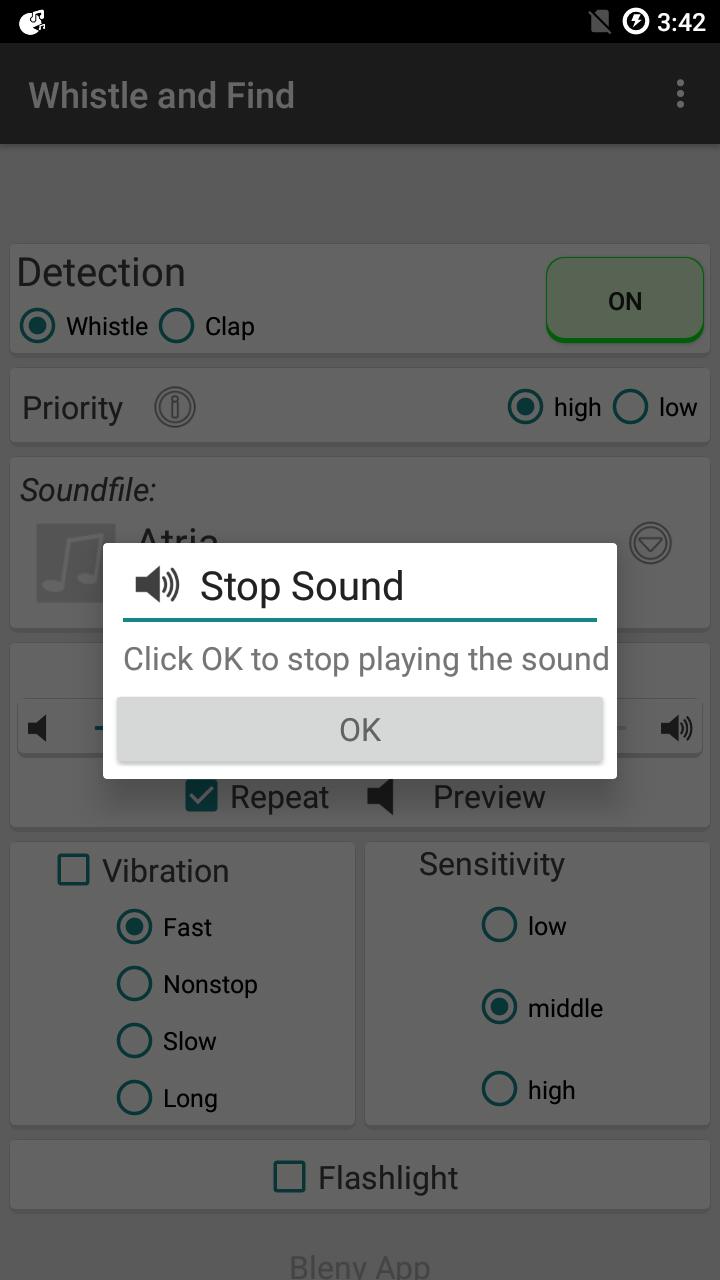Image resolution: width=720 pixels, height=1280 pixels.
Task: Enable the Vibration checkbox
Action: click(73, 870)
